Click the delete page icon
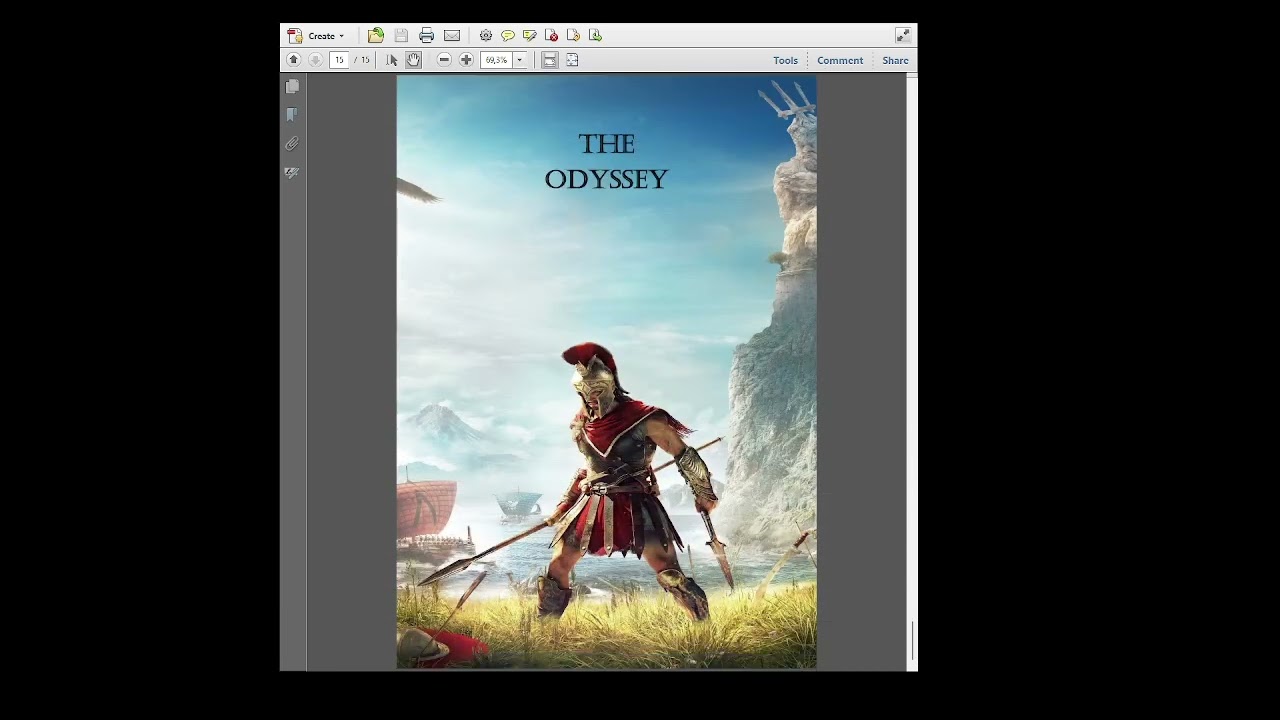Viewport: 1280px width, 720px height. click(x=552, y=36)
